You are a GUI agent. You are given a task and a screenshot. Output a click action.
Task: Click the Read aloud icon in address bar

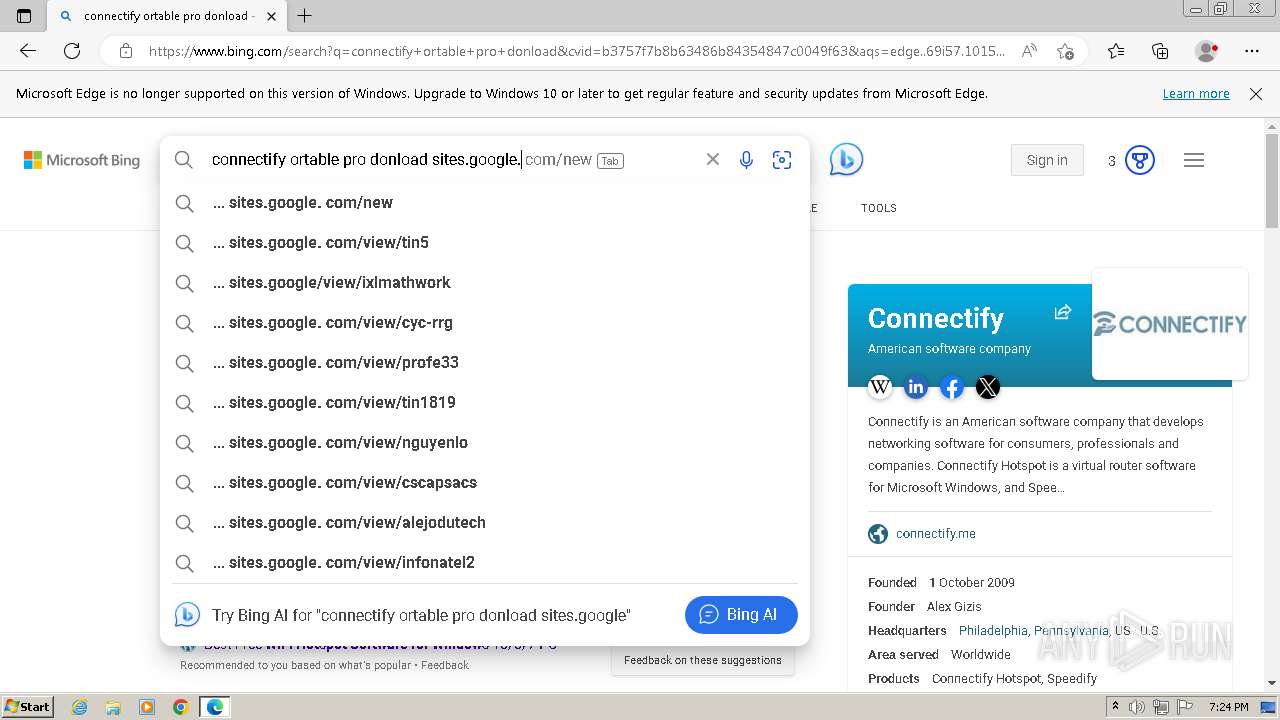tap(1029, 51)
